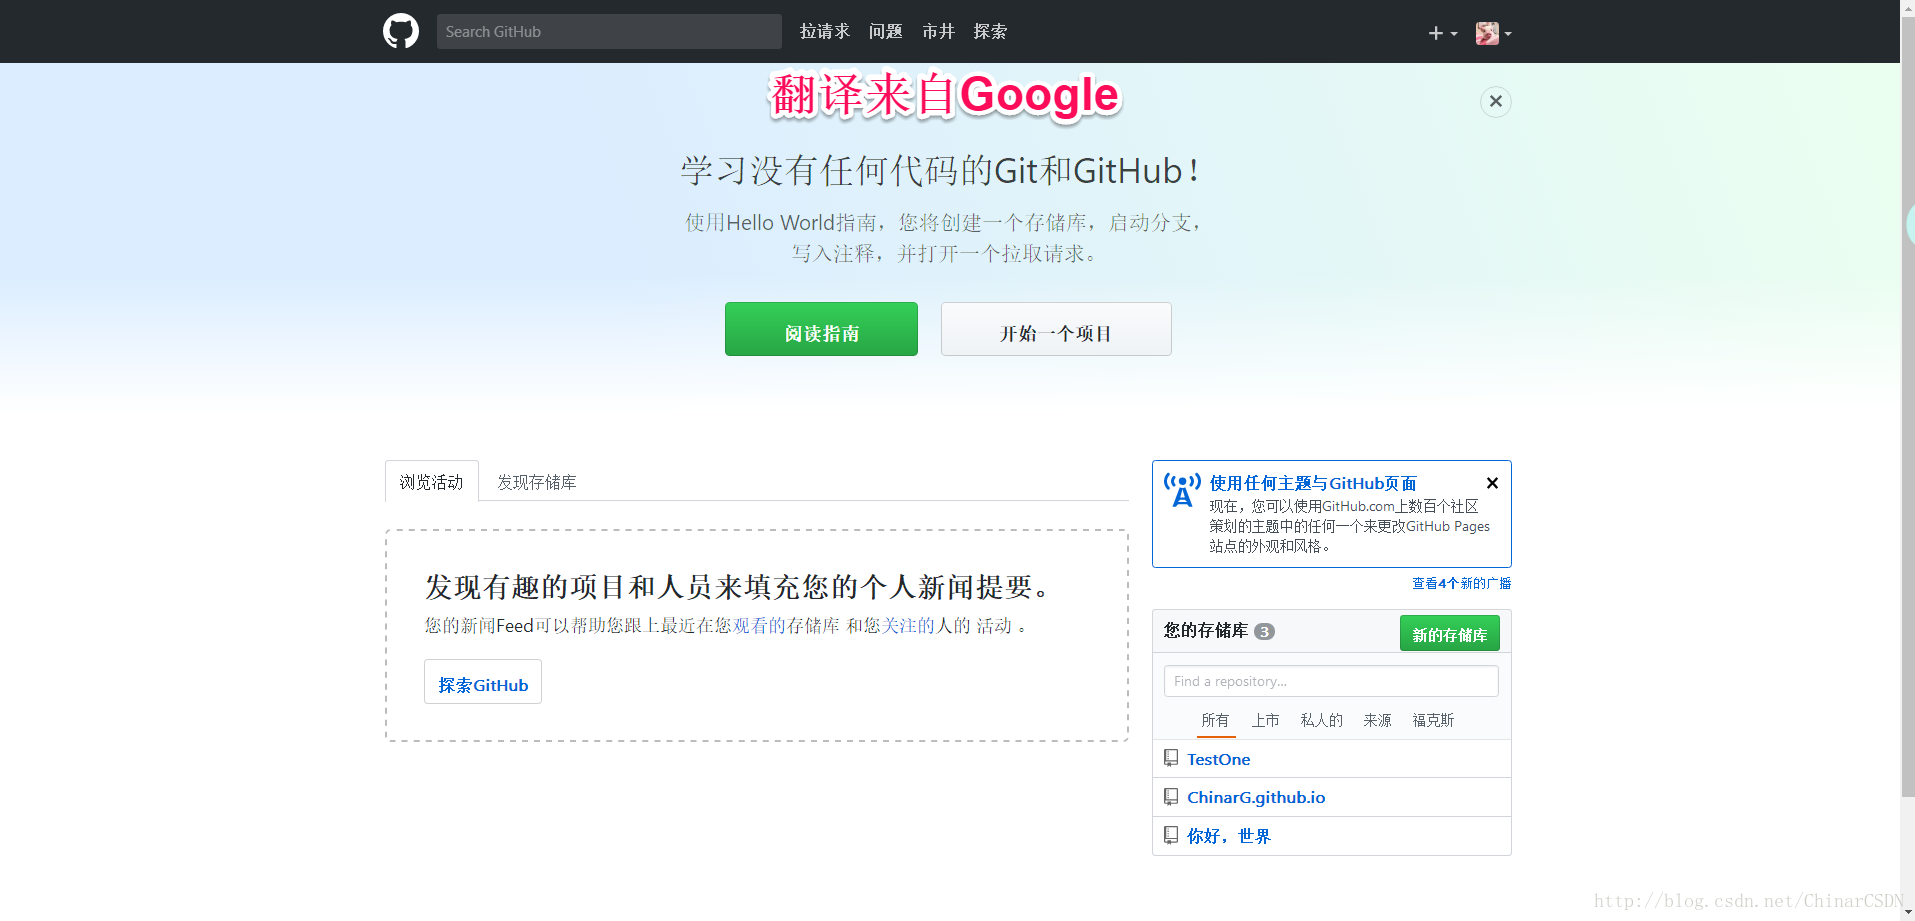Click the repo icon beside ChinarG.github.io
Screen dimensions: 1915x921
1171,797
